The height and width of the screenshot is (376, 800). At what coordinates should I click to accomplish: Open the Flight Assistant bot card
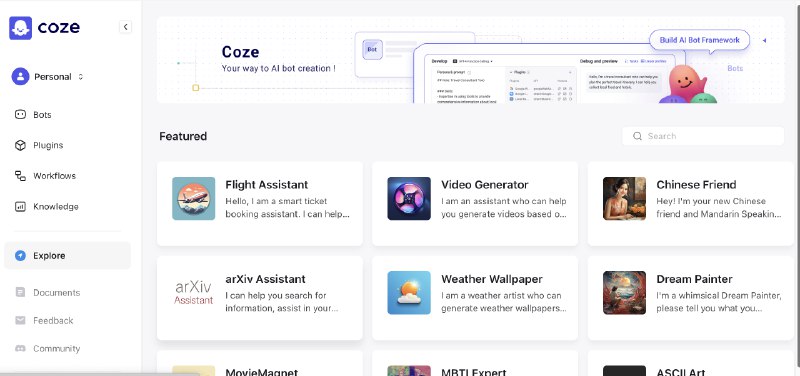260,204
